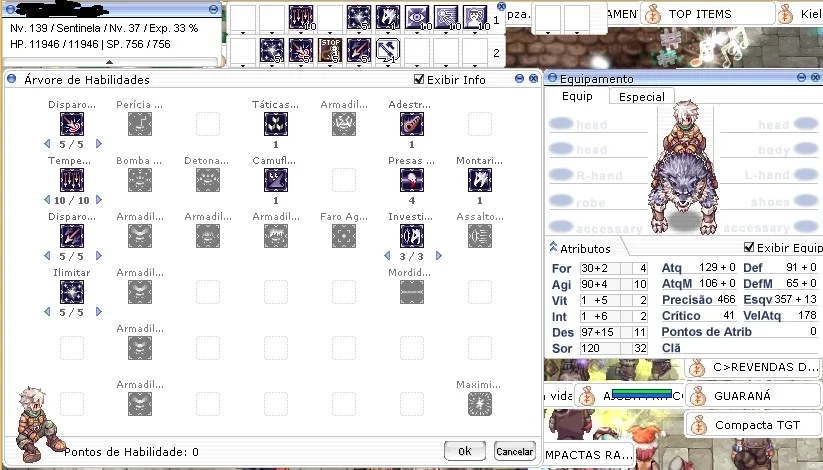Click the eye skill icon in hotbar row 1
The image size is (823, 470).
click(417, 18)
